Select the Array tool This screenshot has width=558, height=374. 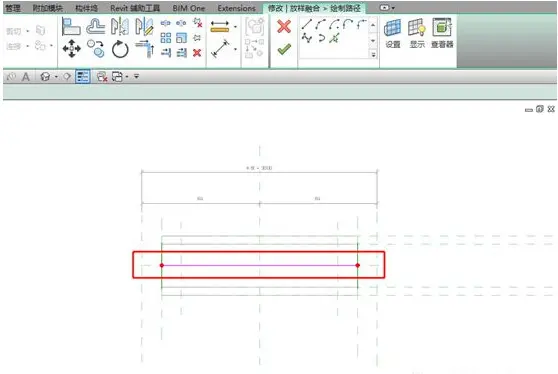point(165,38)
